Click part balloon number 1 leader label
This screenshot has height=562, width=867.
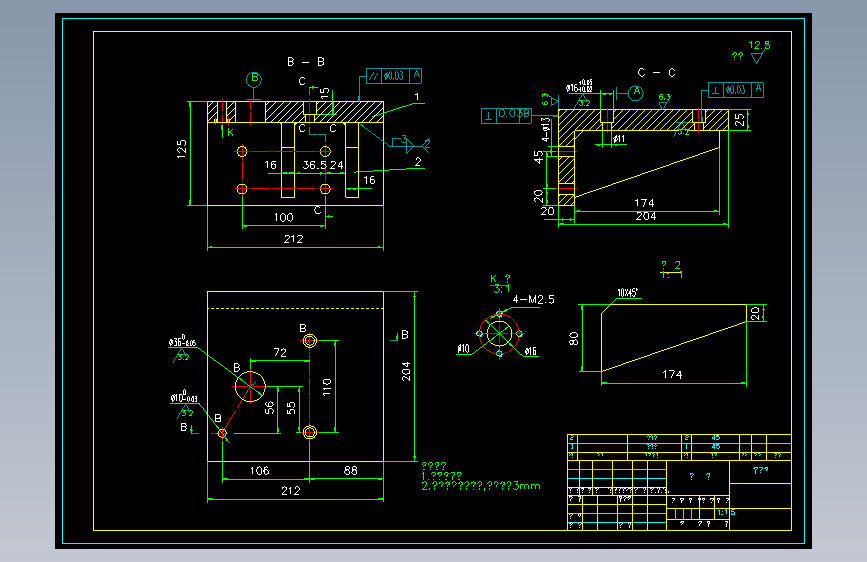(417, 97)
